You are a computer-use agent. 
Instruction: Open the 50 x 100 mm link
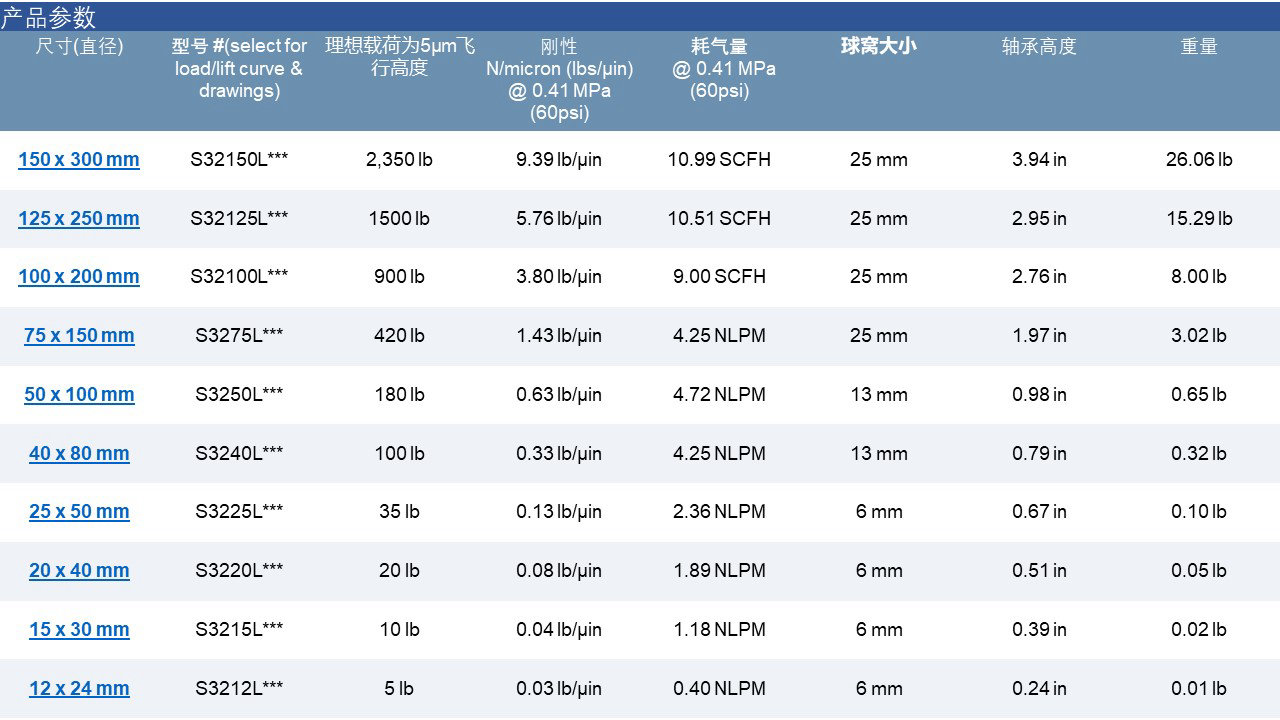(79, 395)
